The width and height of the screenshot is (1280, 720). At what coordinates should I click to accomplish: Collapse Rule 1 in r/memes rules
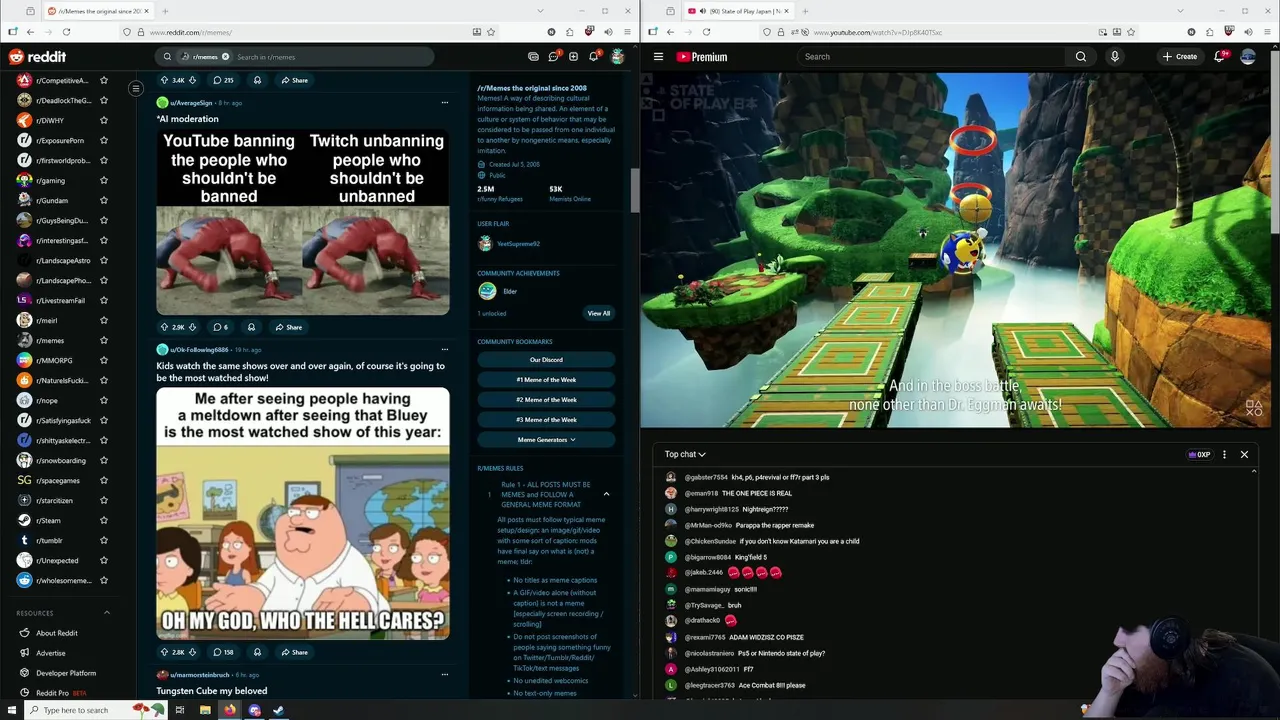pos(606,494)
